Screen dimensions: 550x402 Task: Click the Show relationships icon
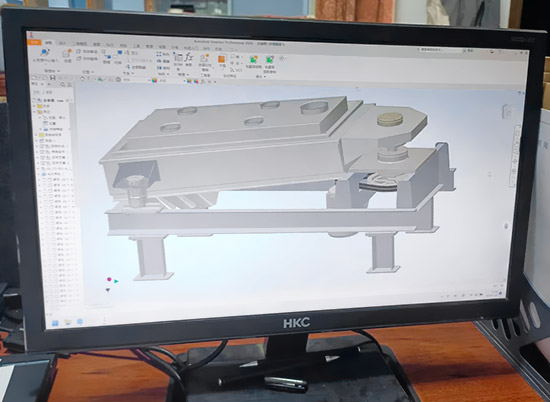[x=127, y=53]
